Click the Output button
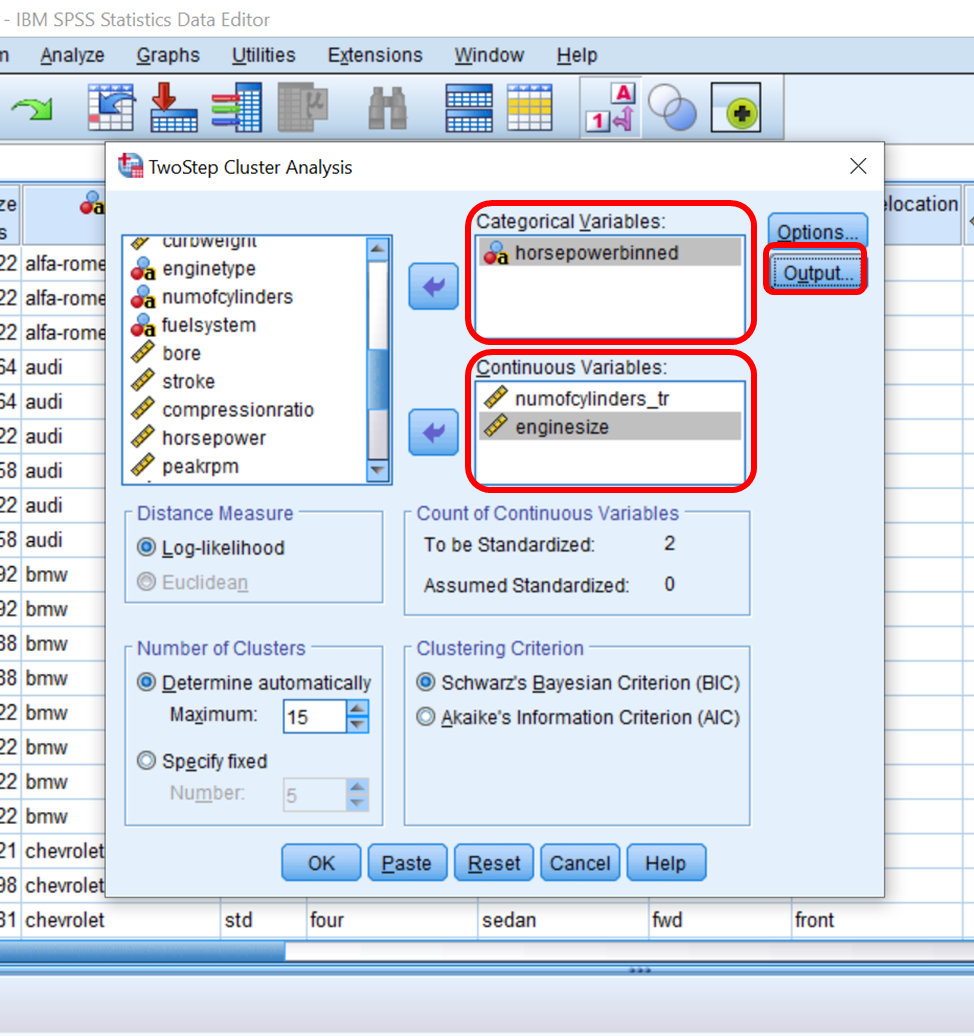The image size is (974, 1036). 817,272
